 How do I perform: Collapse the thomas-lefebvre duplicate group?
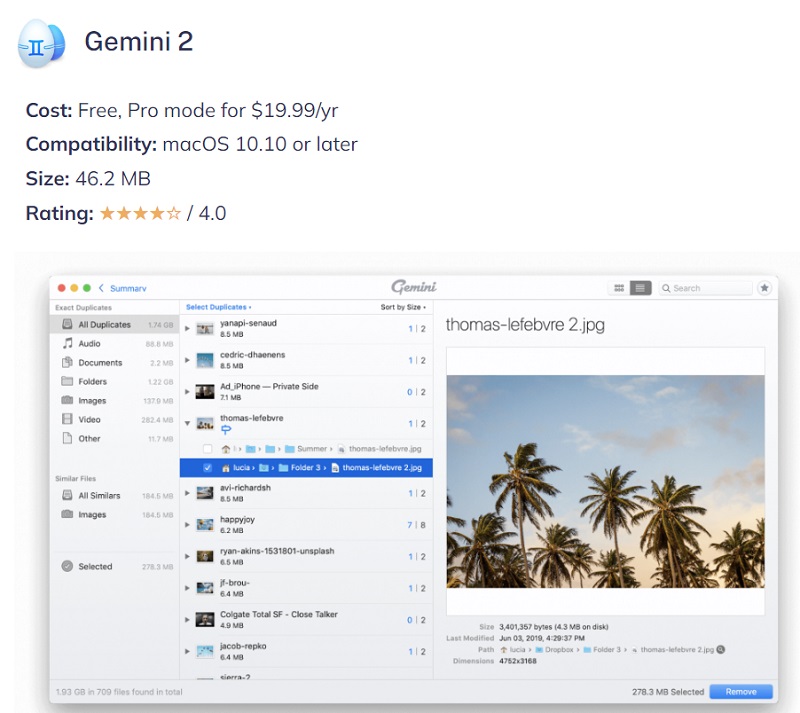[188, 424]
